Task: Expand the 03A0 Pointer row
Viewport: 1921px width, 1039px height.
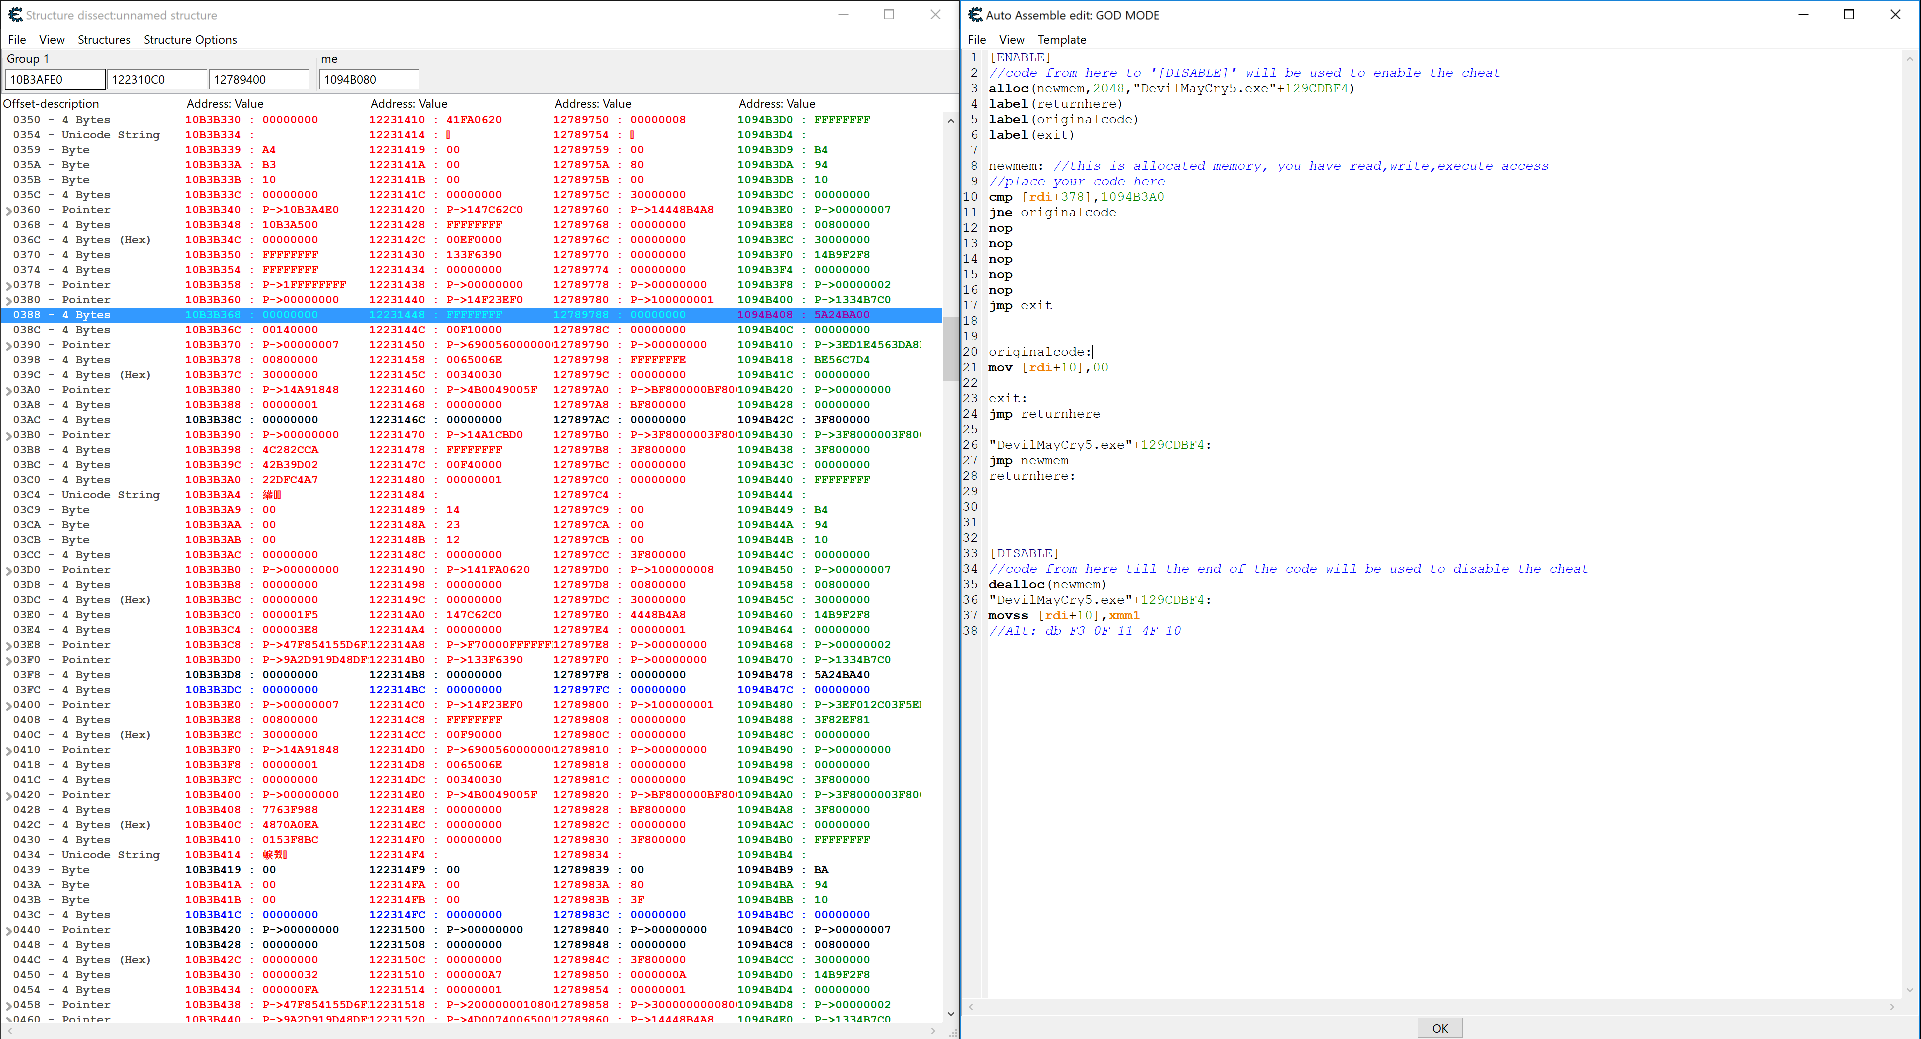Action: (9, 391)
